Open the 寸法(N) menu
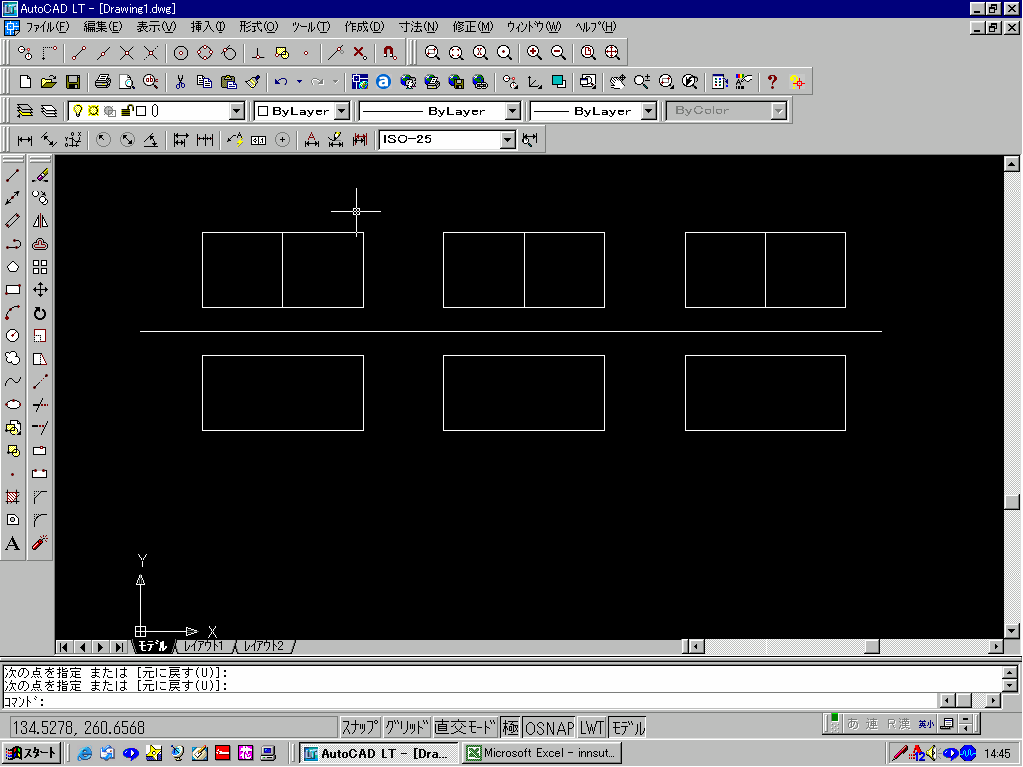The width and height of the screenshot is (1023, 767). tap(418, 27)
